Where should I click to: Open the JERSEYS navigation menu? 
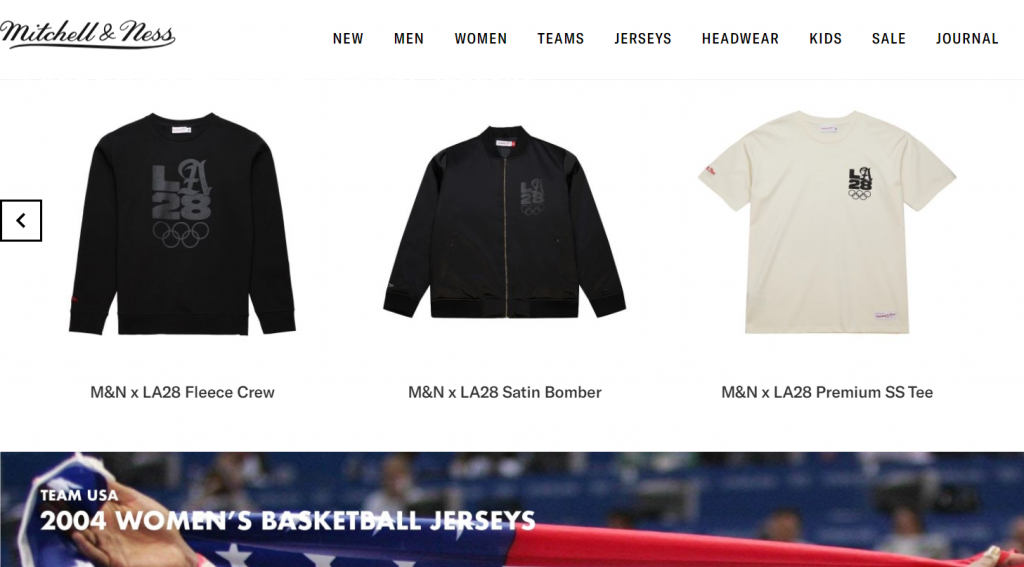pyautogui.click(x=643, y=39)
